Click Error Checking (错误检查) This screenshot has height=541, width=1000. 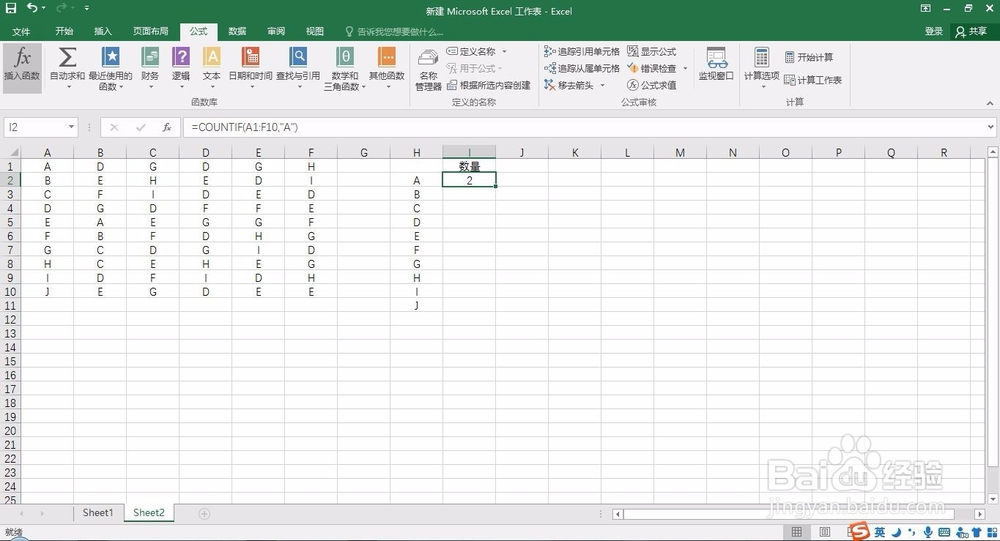point(652,68)
